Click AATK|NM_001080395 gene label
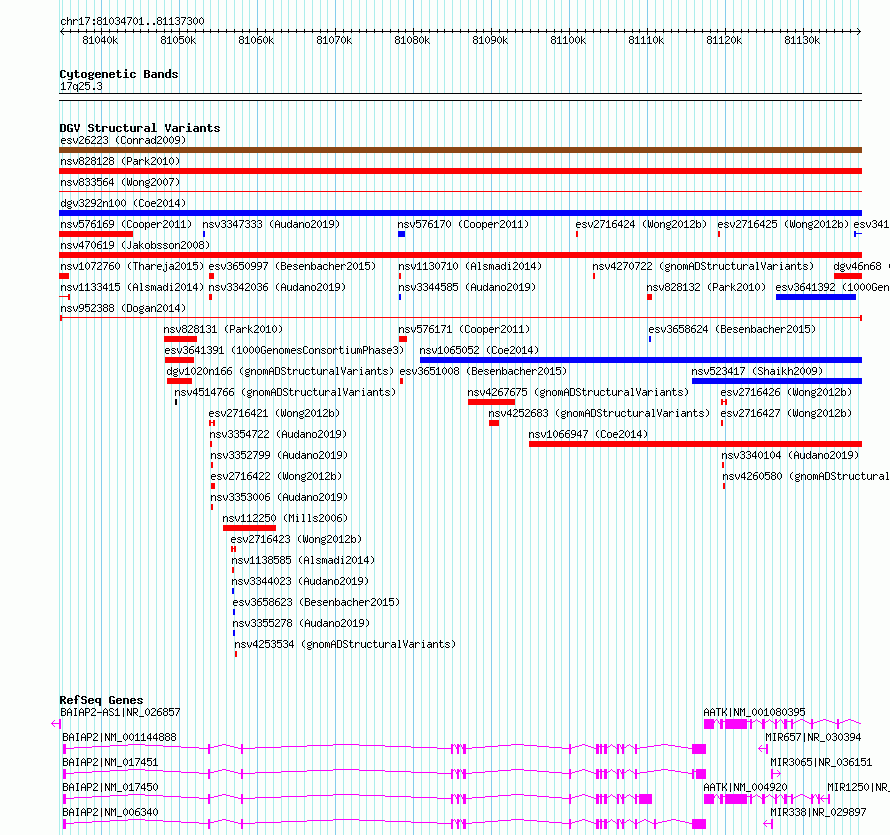Screen dimensions: 890x835 [754, 712]
